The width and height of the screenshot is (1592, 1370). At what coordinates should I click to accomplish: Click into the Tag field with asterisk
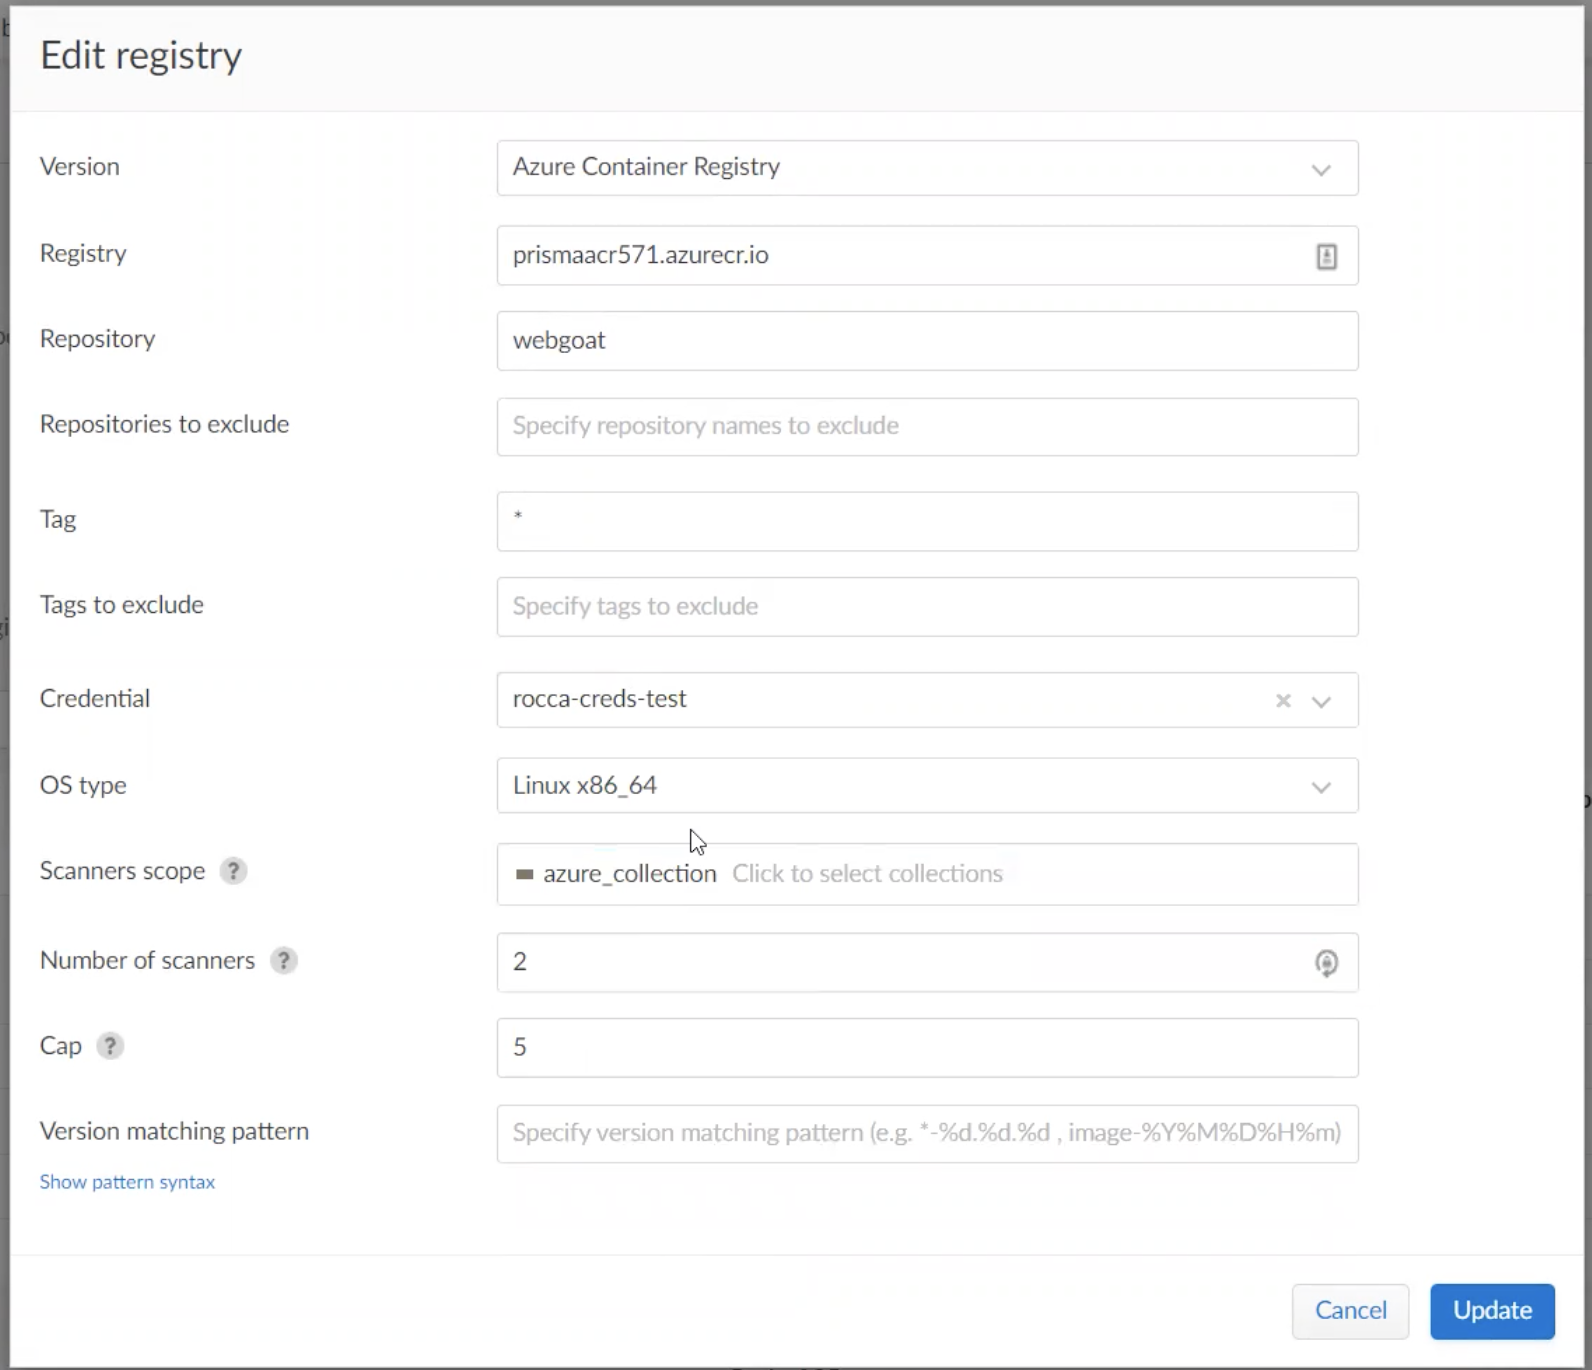click(926, 521)
